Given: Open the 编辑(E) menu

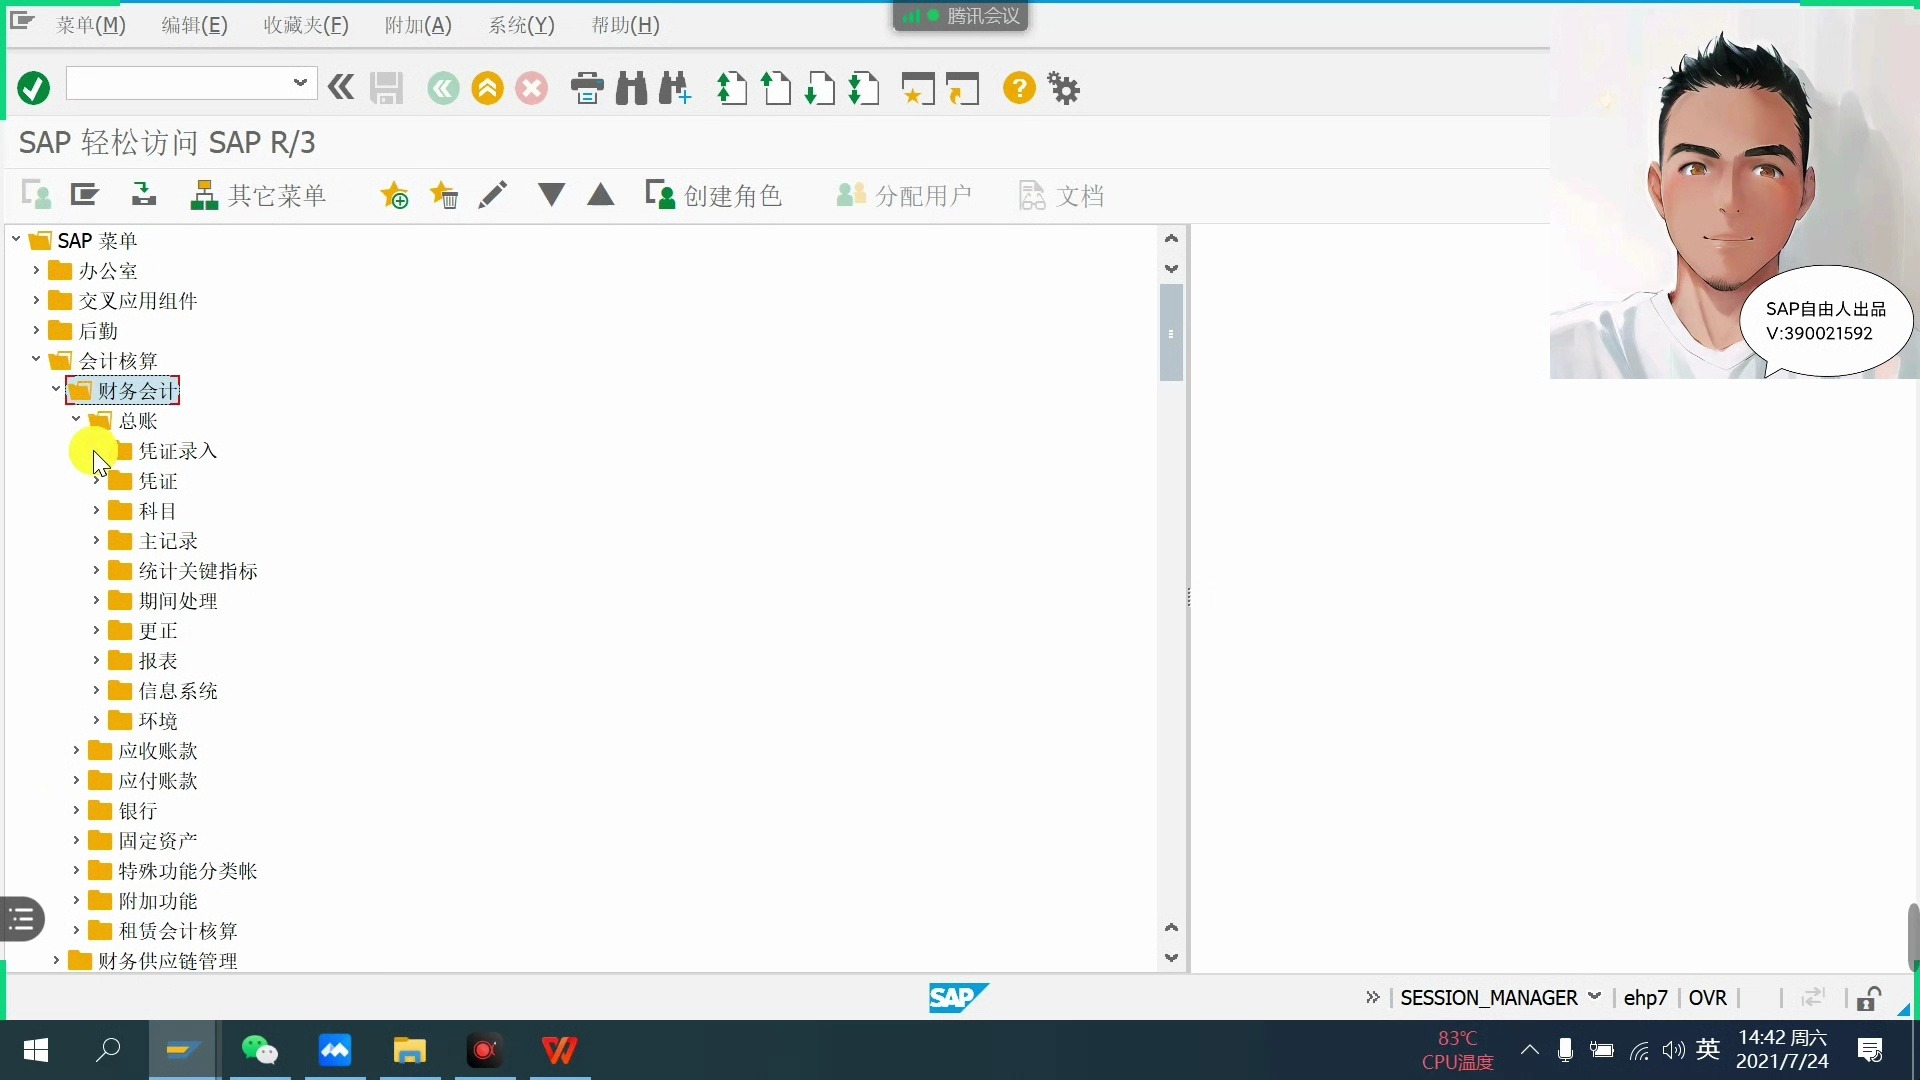Looking at the screenshot, I should (x=195, y=25).
